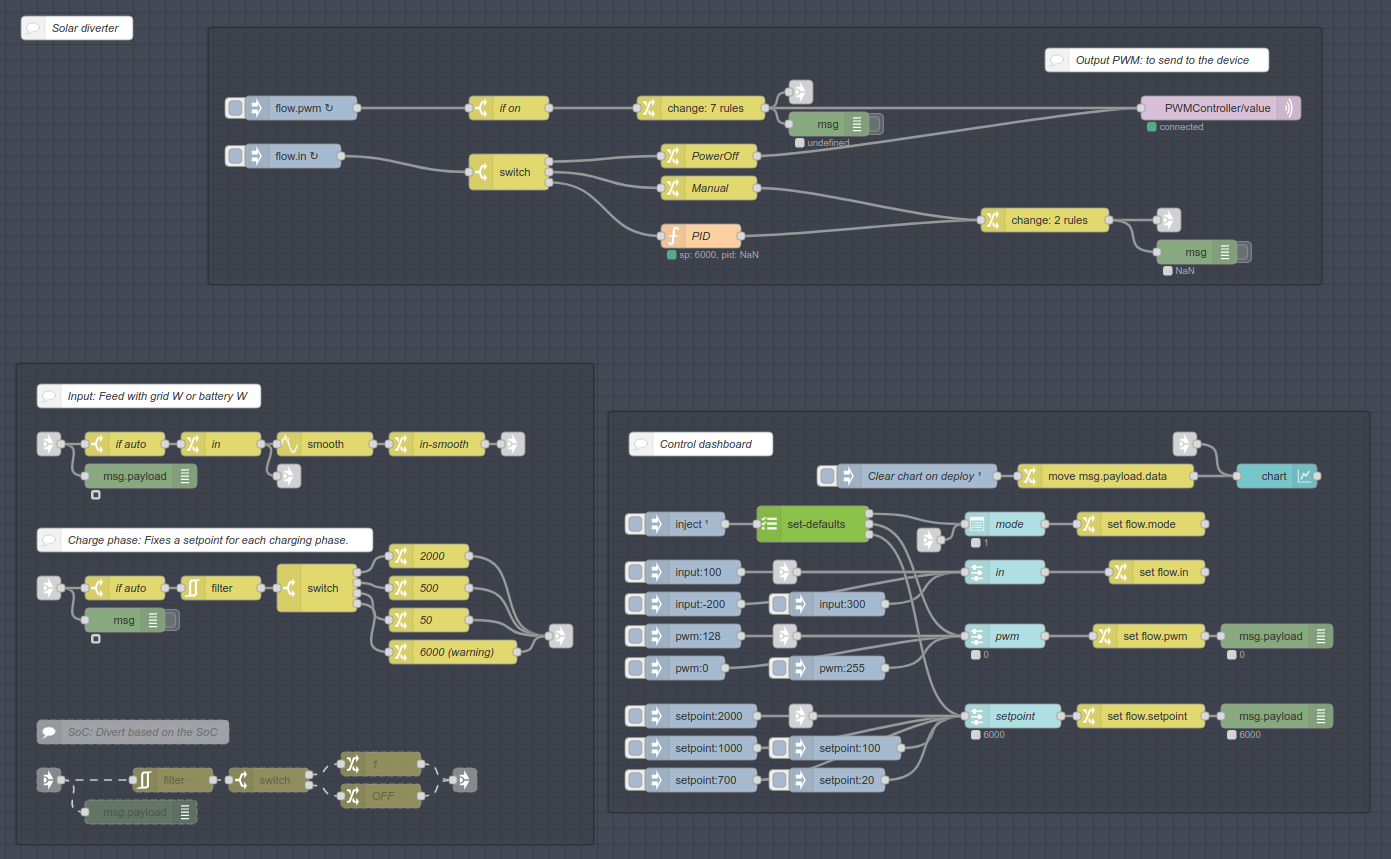Select the disabled OFF change node
This screenshot has height=859, width=1391.
[x=381, y=796]
